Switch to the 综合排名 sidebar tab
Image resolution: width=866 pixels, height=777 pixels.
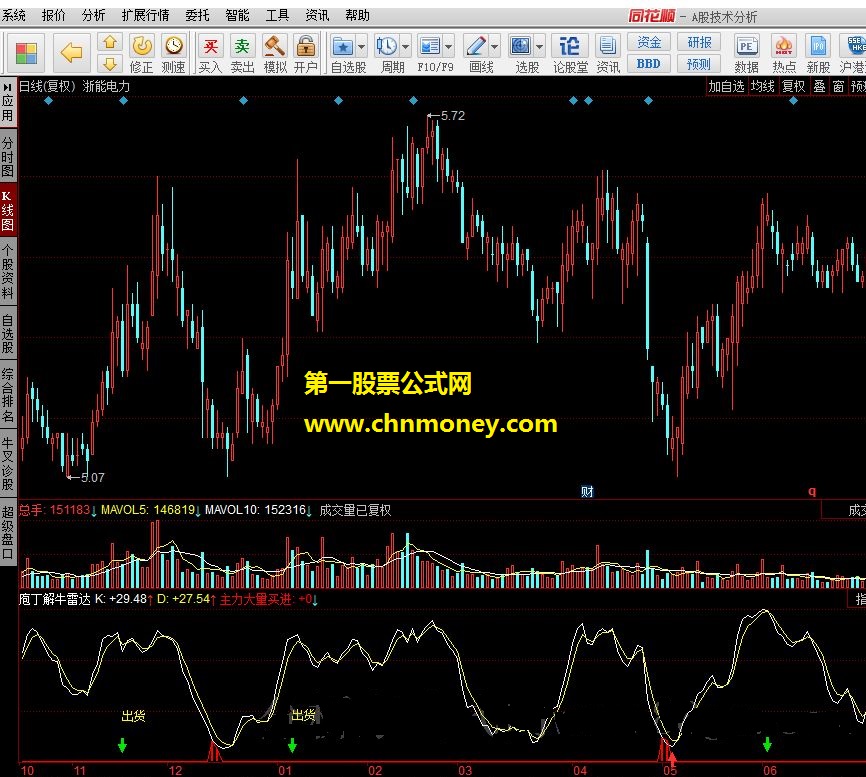tap(8, 395)
